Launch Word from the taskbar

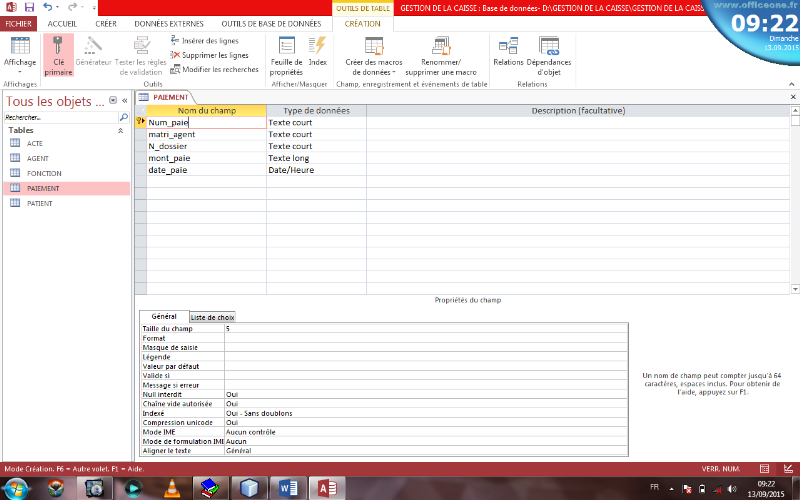click(286, 487)
